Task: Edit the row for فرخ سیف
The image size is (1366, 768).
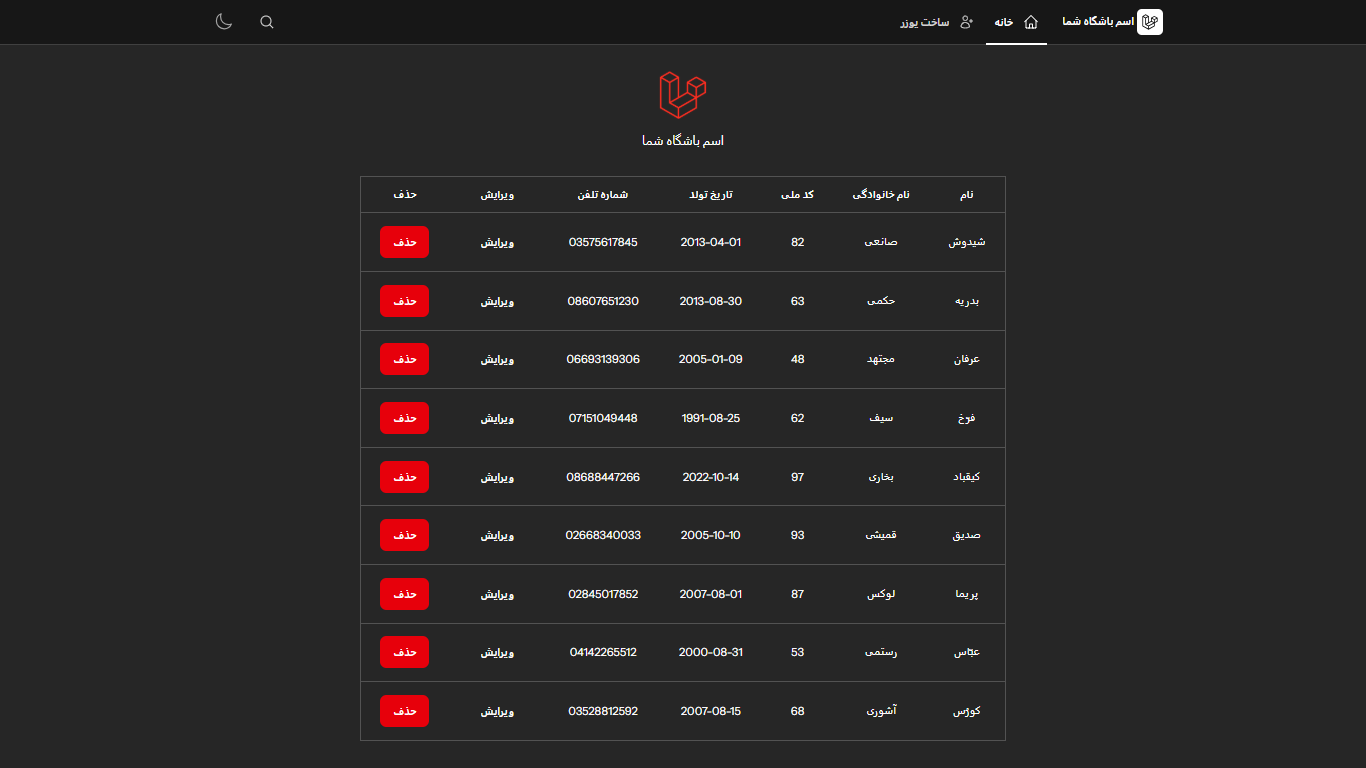Action: 497,418
